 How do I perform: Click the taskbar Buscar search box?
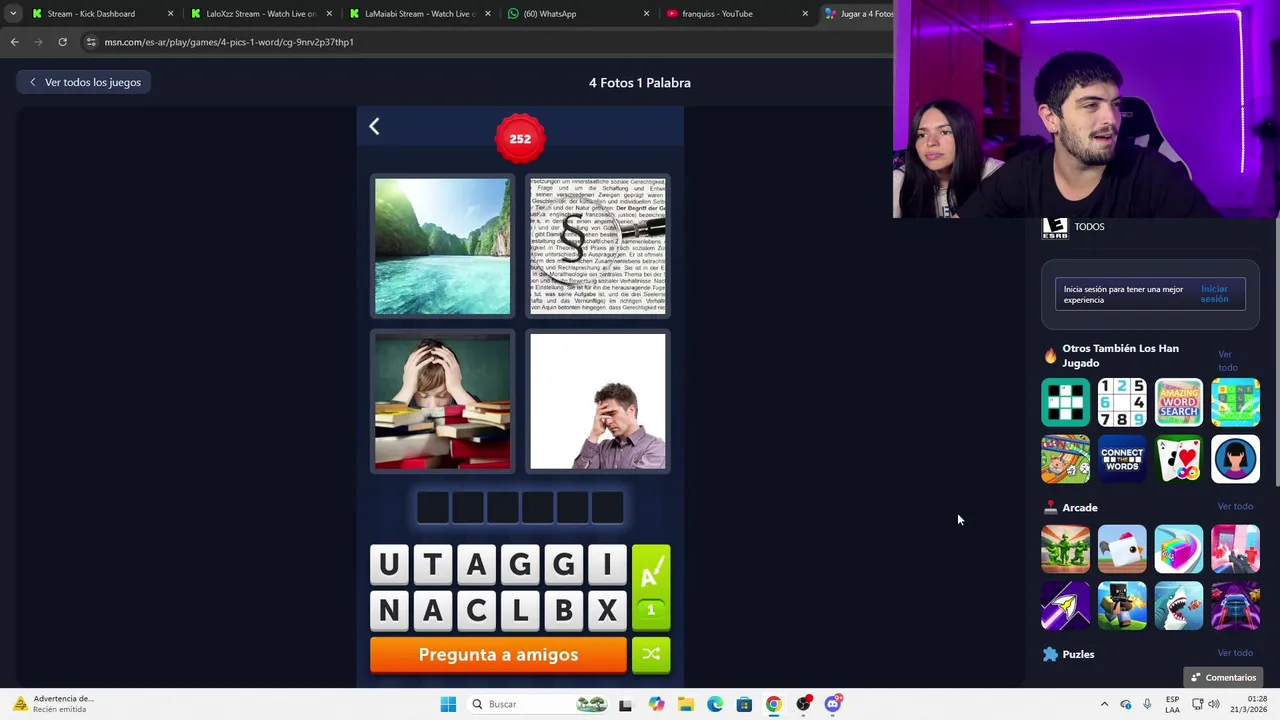click(x=540, y=704)
